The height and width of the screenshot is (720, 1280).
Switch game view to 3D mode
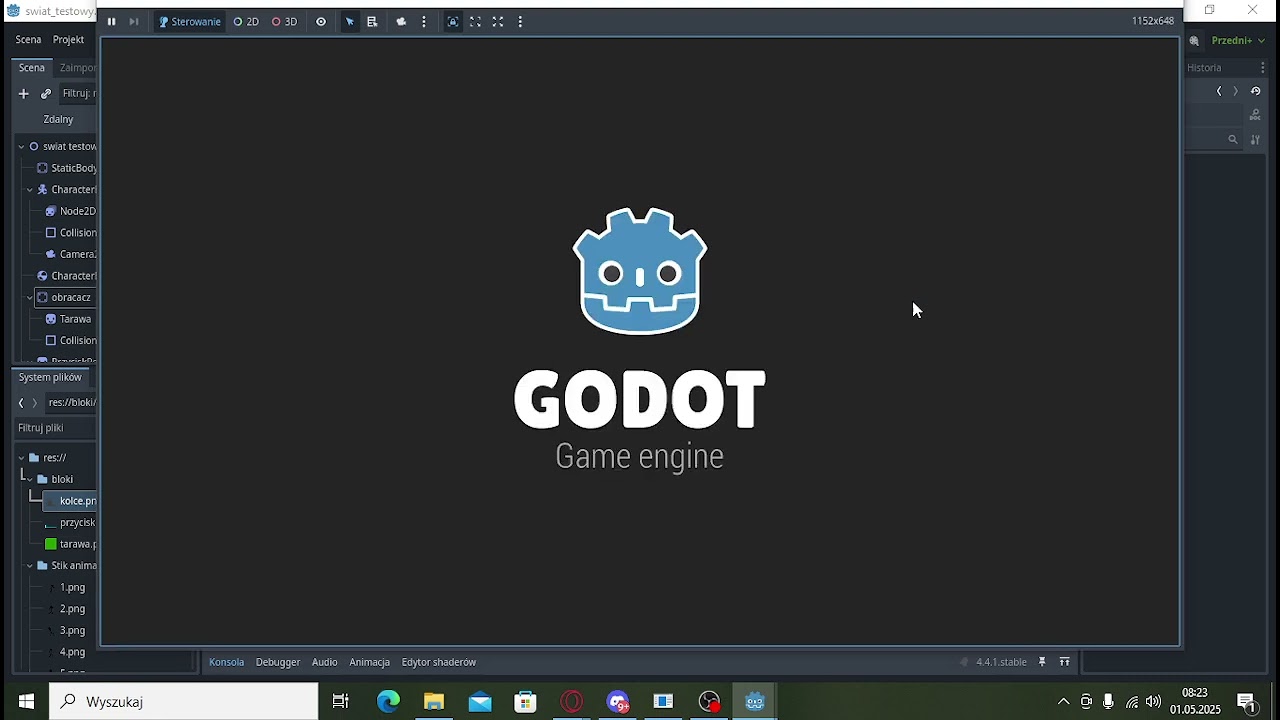[x=285, y=22]
